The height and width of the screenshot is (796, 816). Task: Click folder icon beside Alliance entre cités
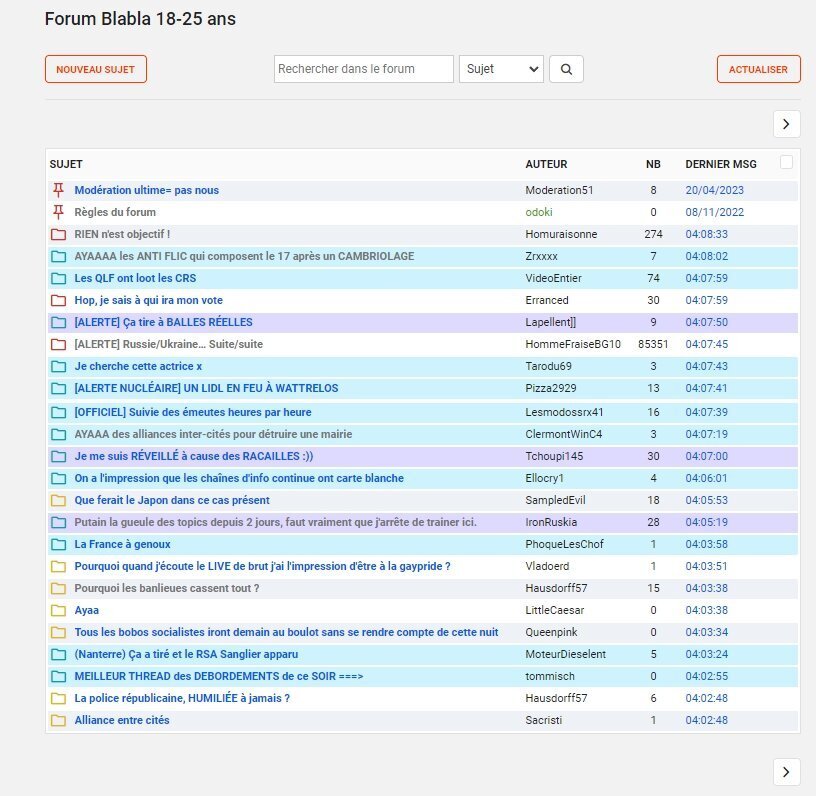click(x=58, y=720)
